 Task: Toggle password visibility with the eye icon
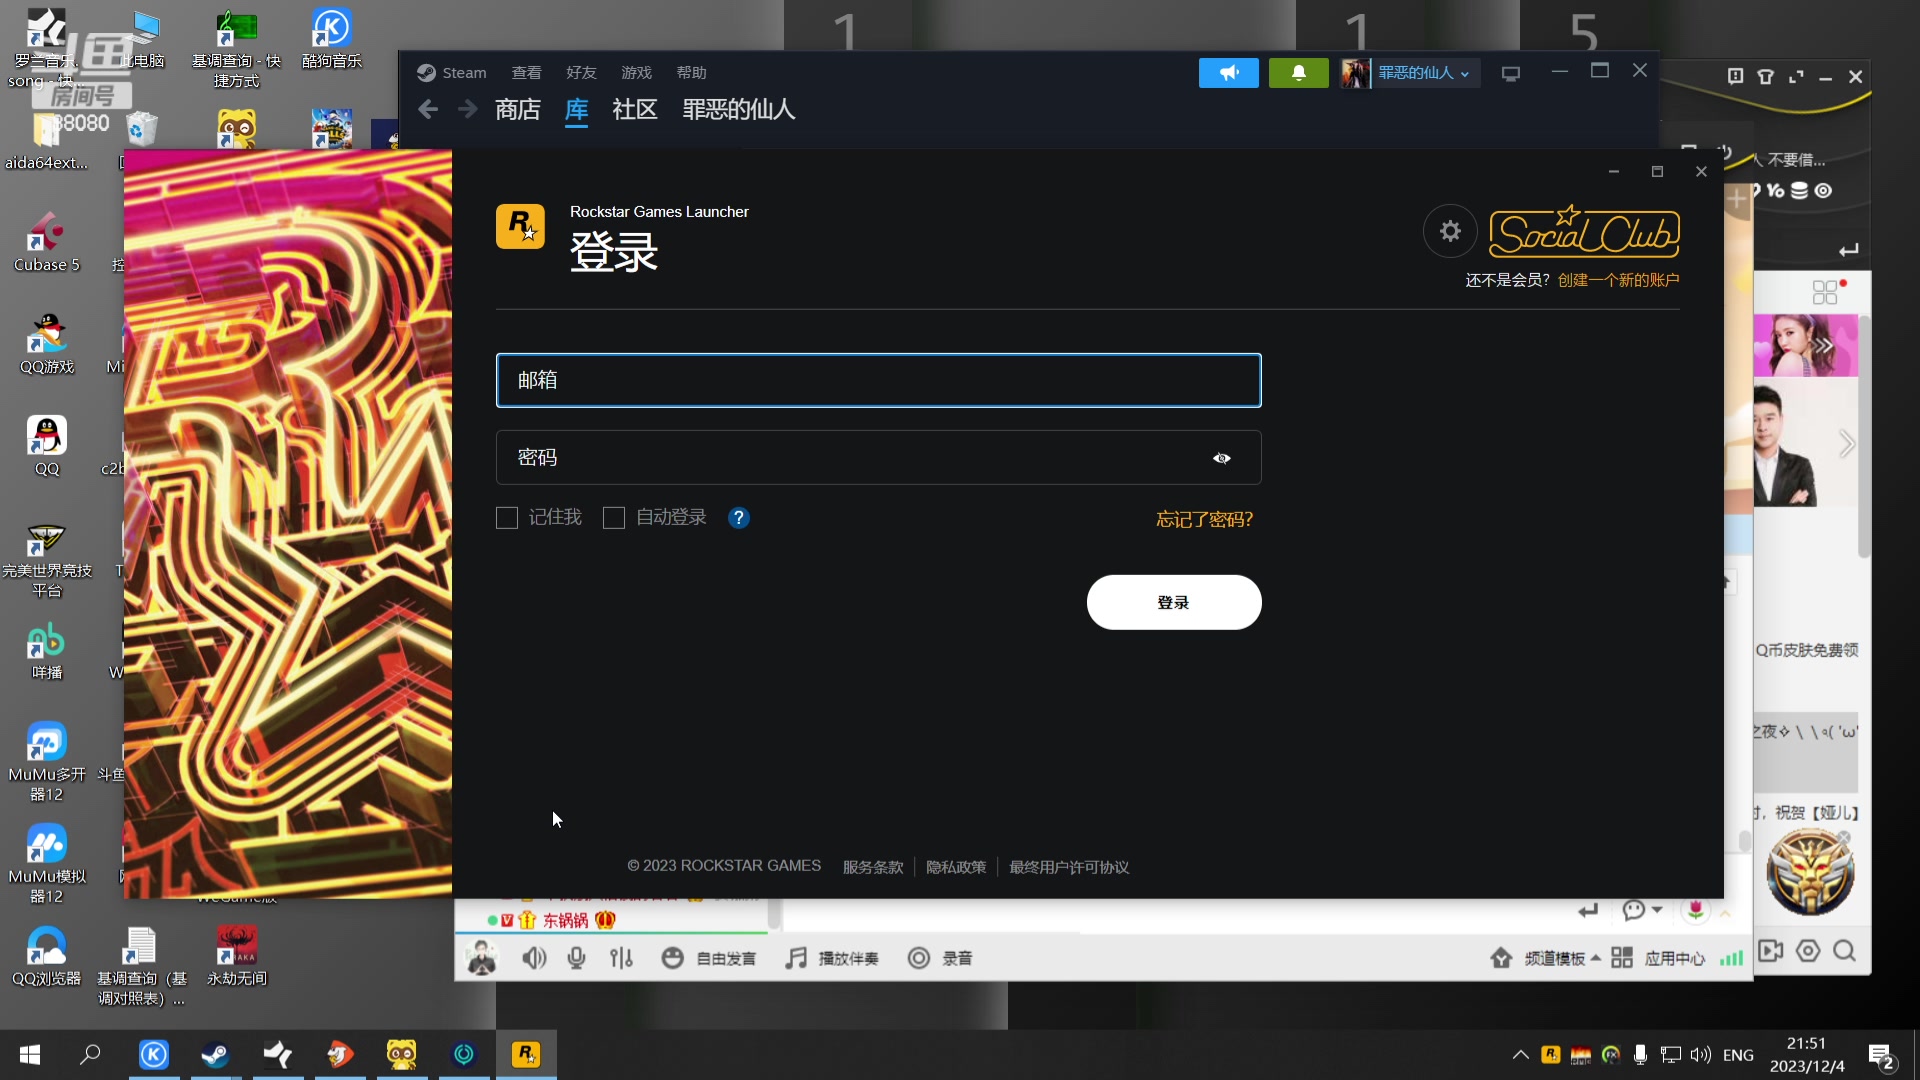pos(1221,458)
